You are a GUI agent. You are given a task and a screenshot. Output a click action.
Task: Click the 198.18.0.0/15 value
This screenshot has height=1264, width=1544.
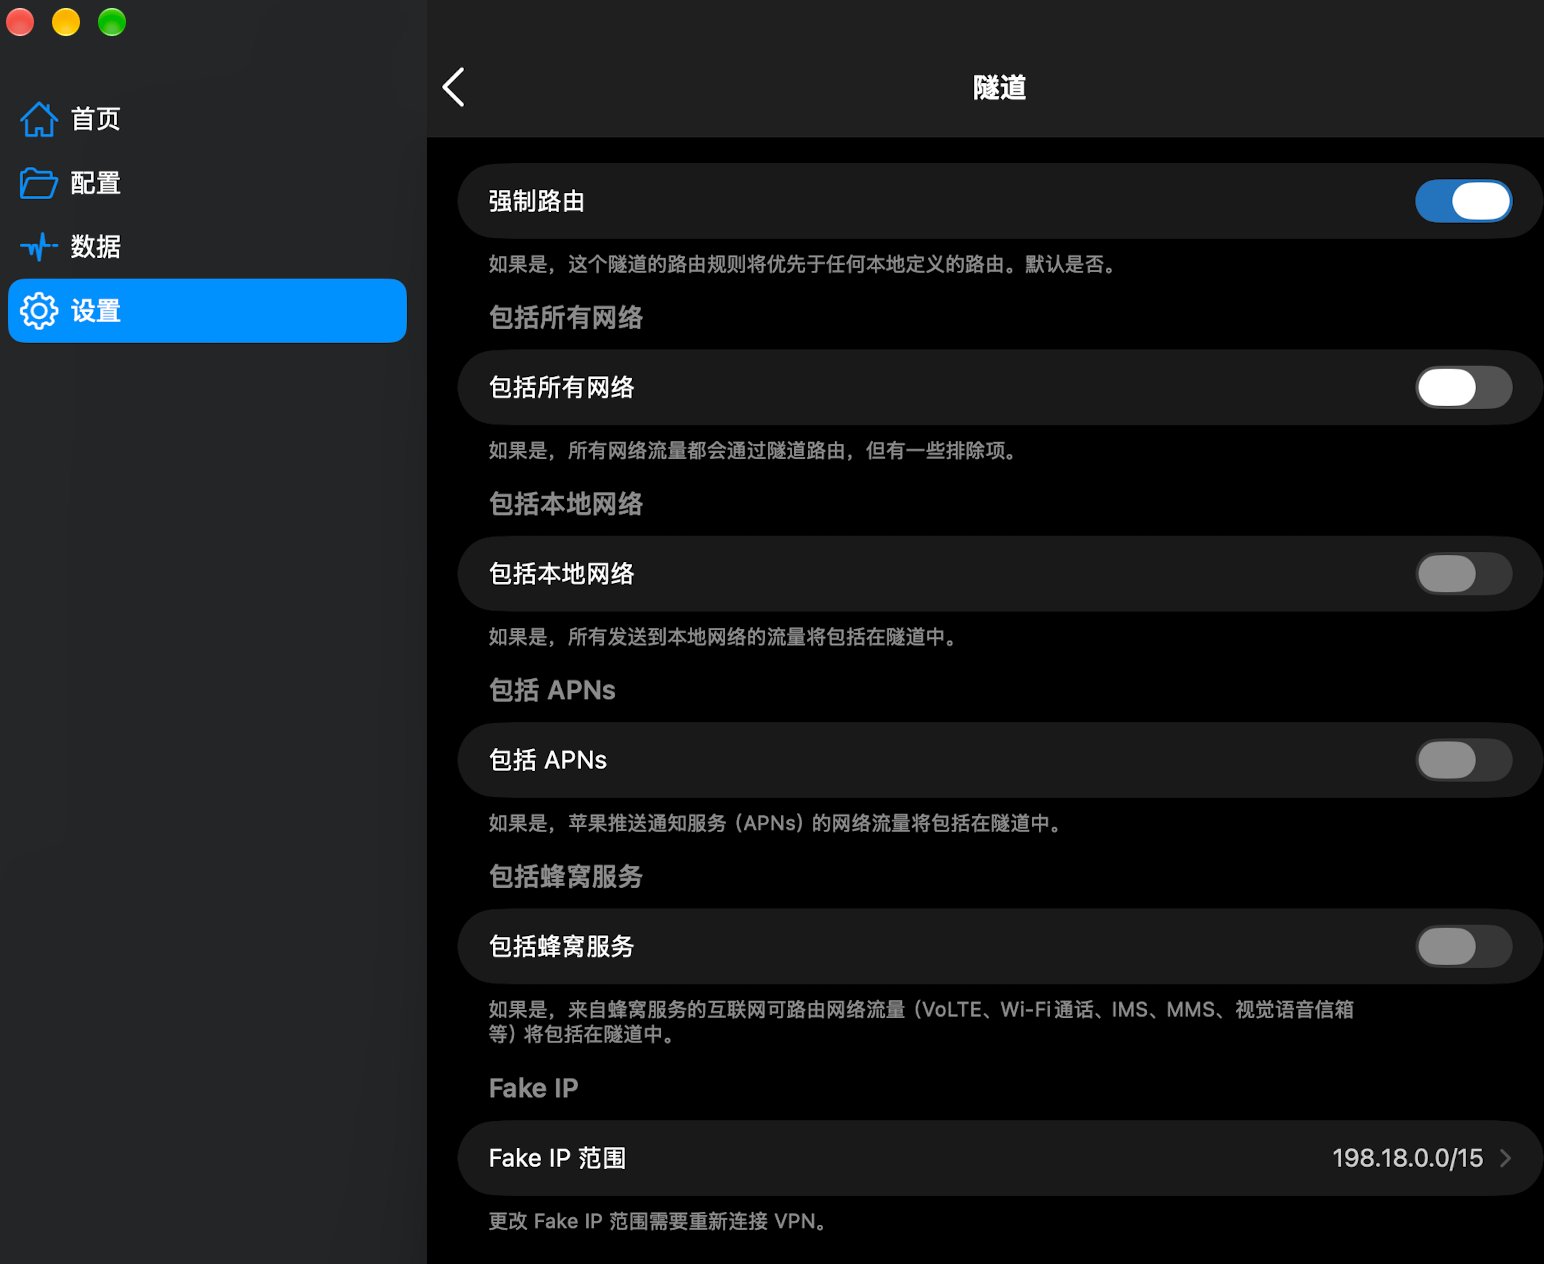tap(1407, 1158)
